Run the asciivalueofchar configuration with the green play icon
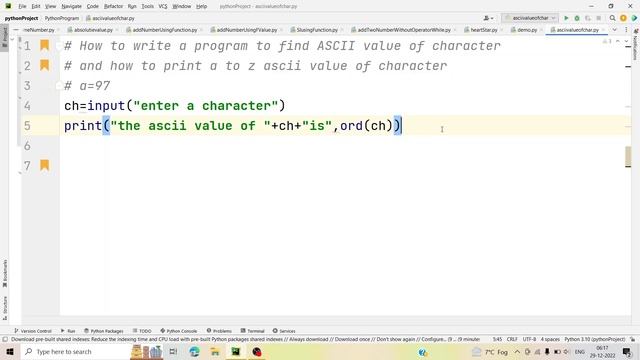 click(566, 18)
